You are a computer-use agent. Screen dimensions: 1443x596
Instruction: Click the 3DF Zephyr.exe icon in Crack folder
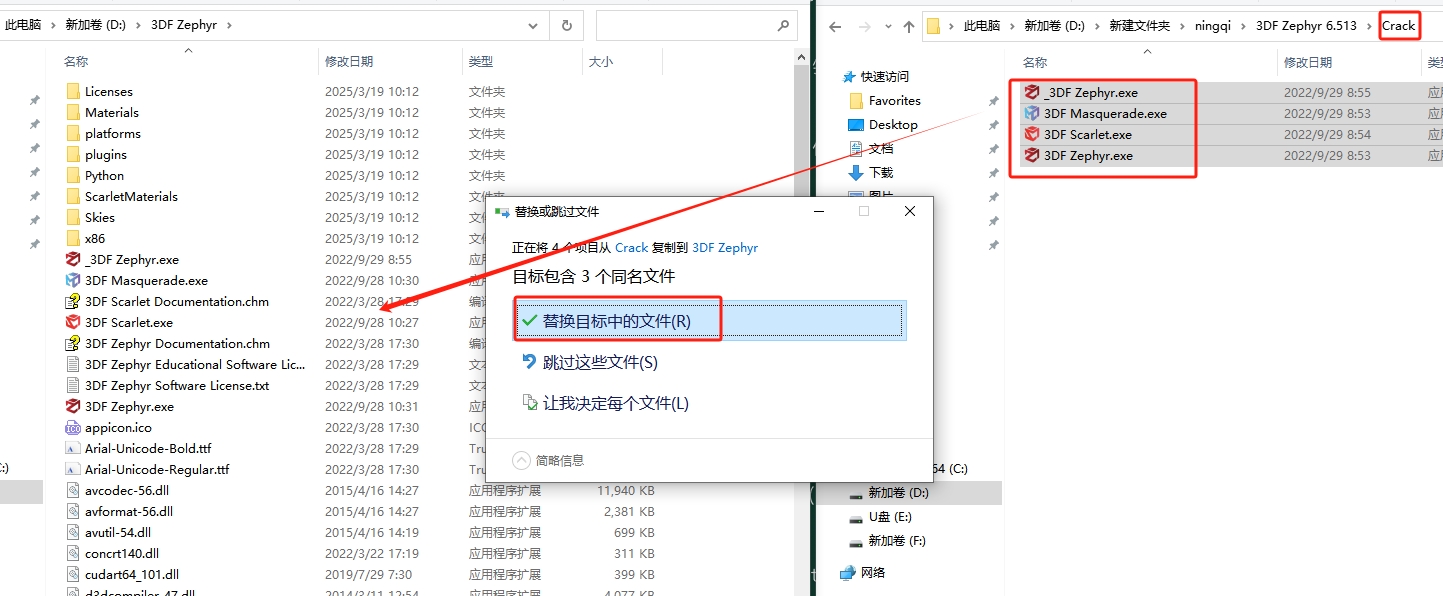click(x=1032, y=155)
